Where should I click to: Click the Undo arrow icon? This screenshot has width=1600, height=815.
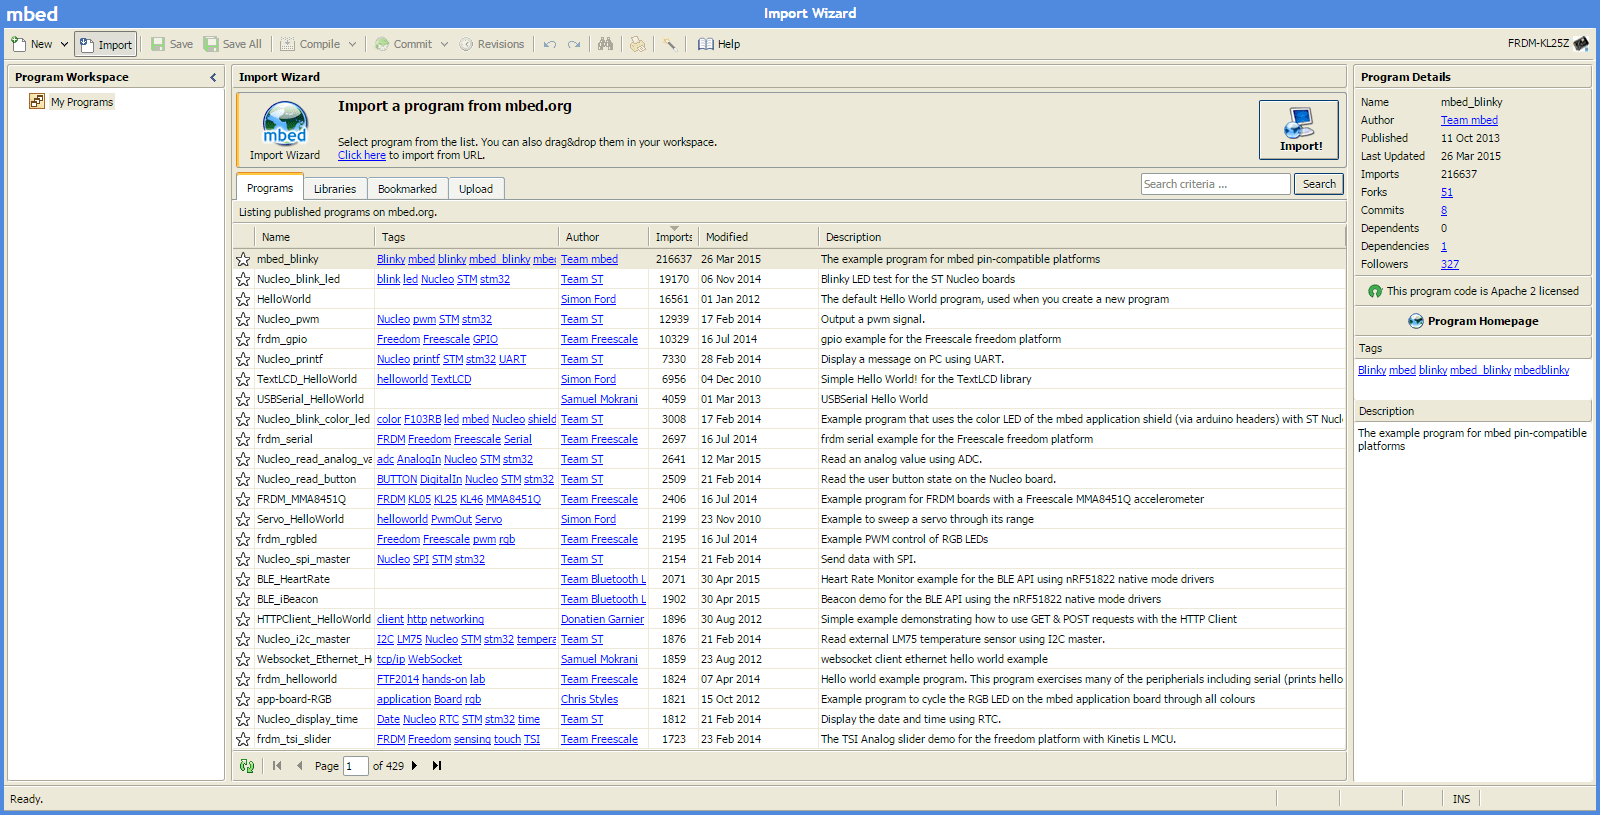pyautogui.click(x=550, y=44)
